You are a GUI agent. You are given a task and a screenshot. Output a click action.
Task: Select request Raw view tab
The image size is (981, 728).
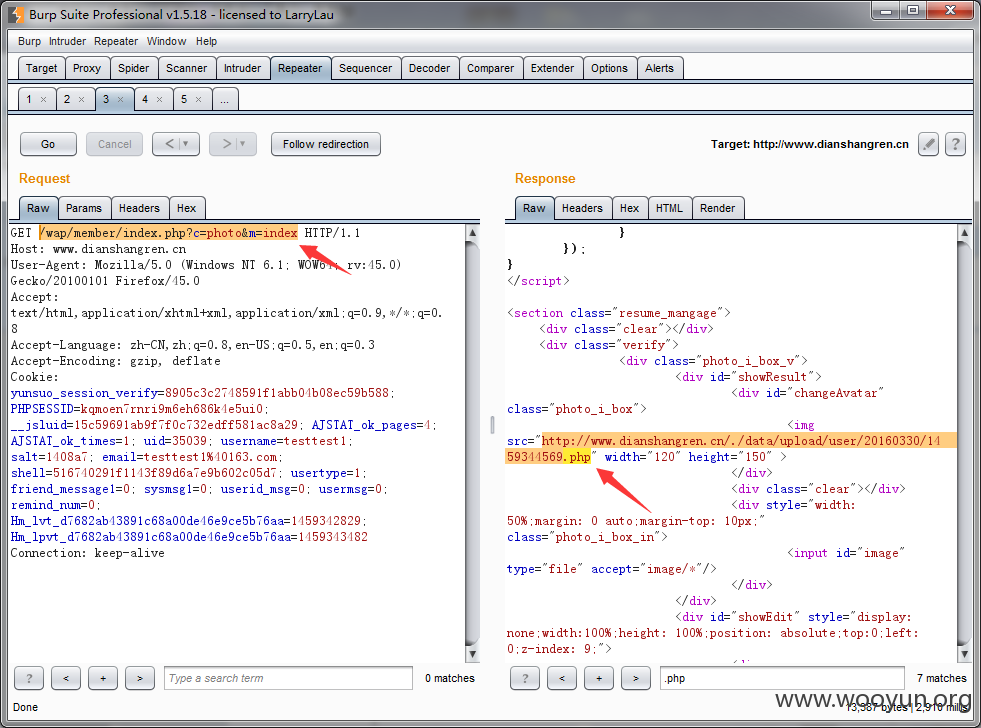coord(38,208)
